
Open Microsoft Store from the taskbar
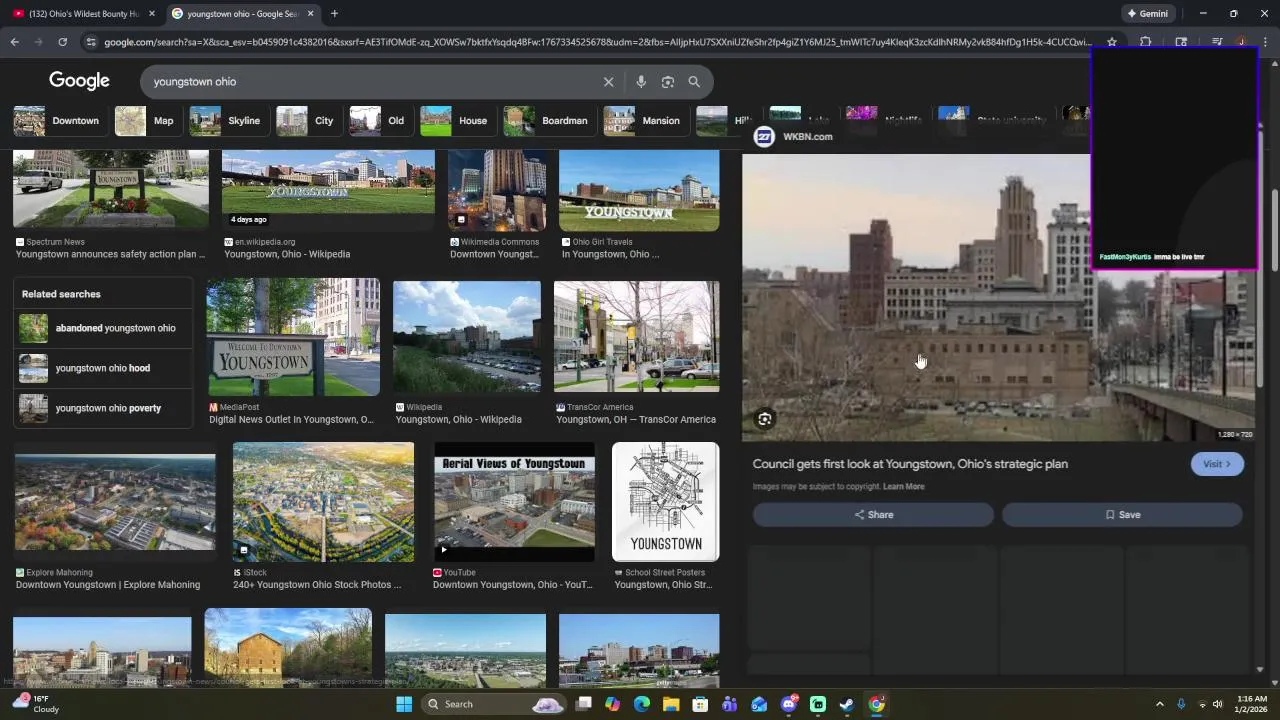click(x=700, y=704)
